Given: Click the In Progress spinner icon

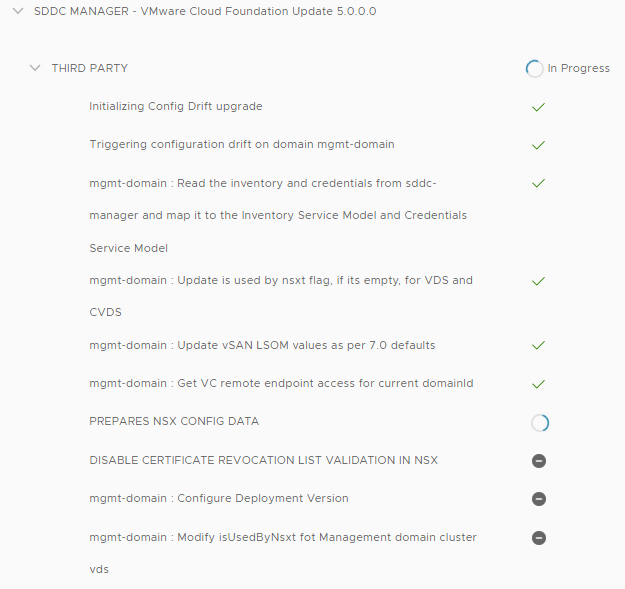Looking at the screenshot, I should [x=534, y=69].
